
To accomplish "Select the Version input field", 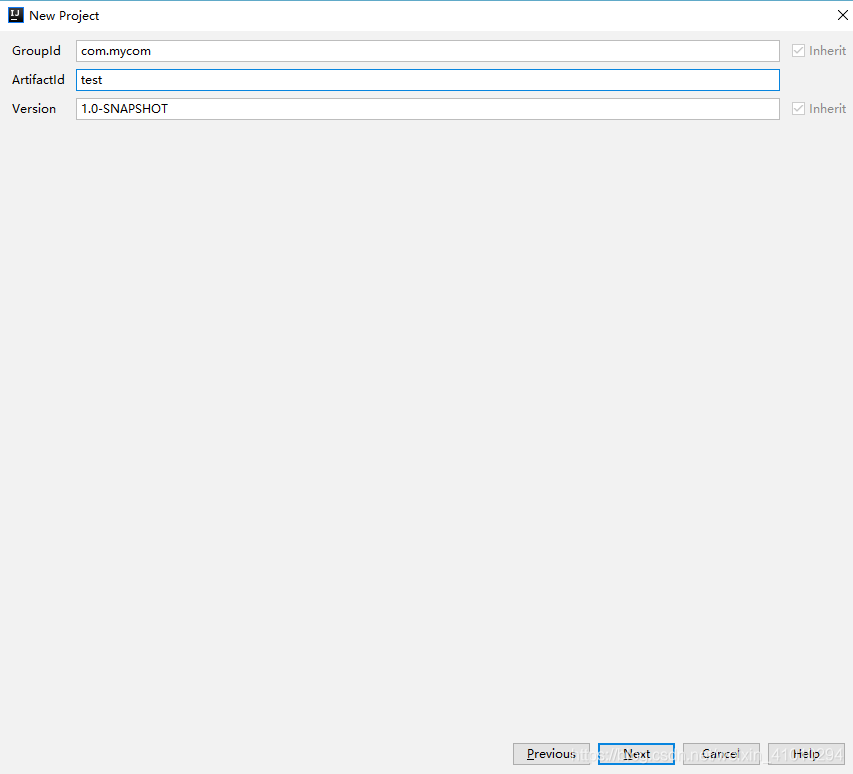I will [428, 109].
